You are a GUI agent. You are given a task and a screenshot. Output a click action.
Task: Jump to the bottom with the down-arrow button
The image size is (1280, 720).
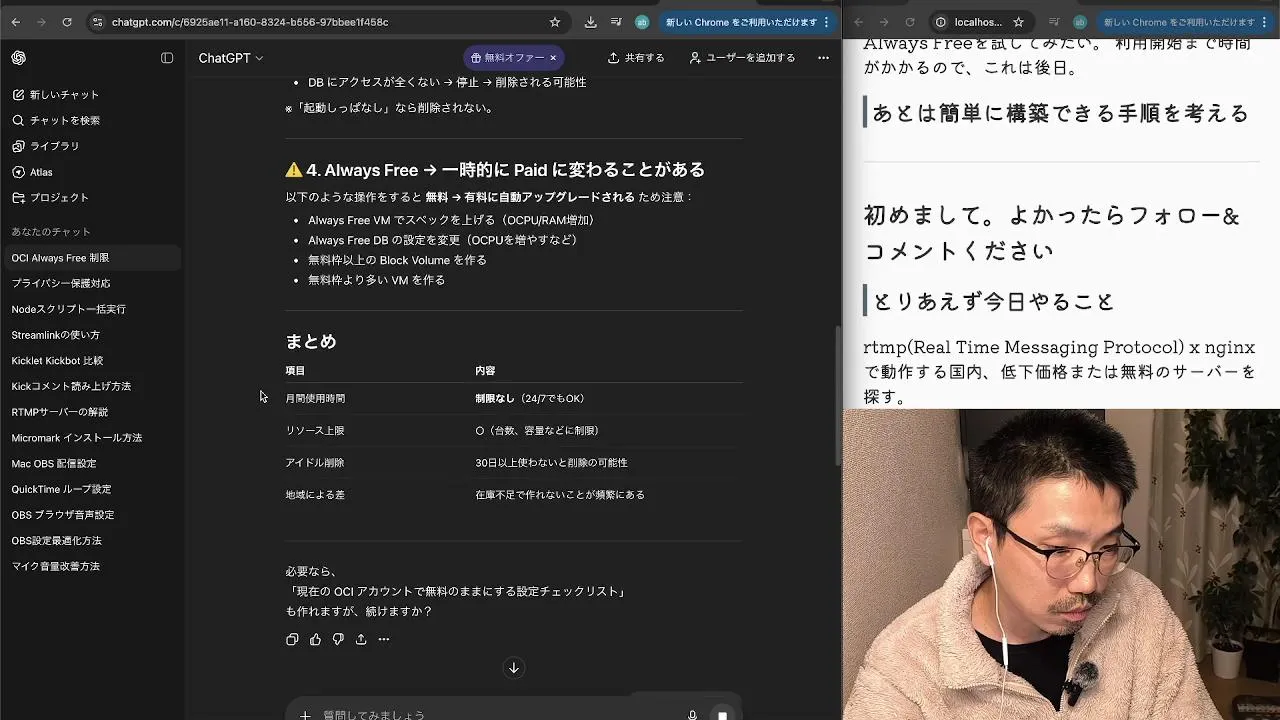[x=513, y=668]
